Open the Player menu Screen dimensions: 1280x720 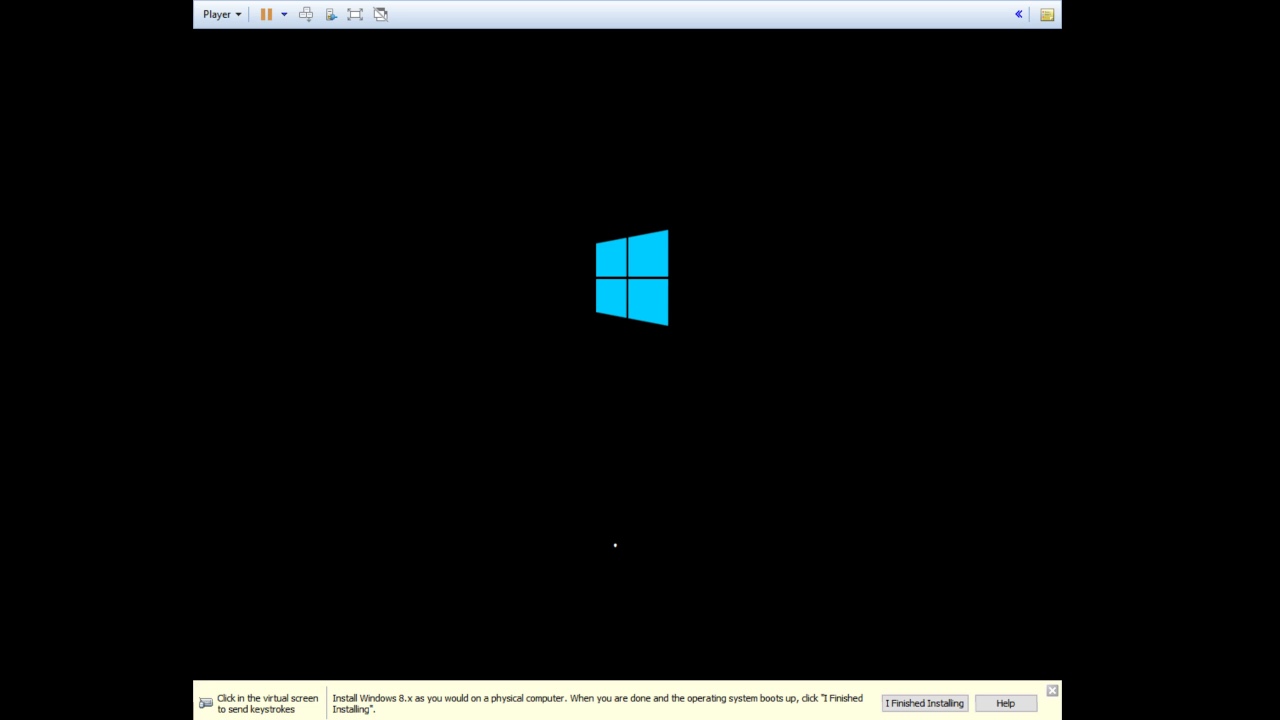[x=221, y=14]
